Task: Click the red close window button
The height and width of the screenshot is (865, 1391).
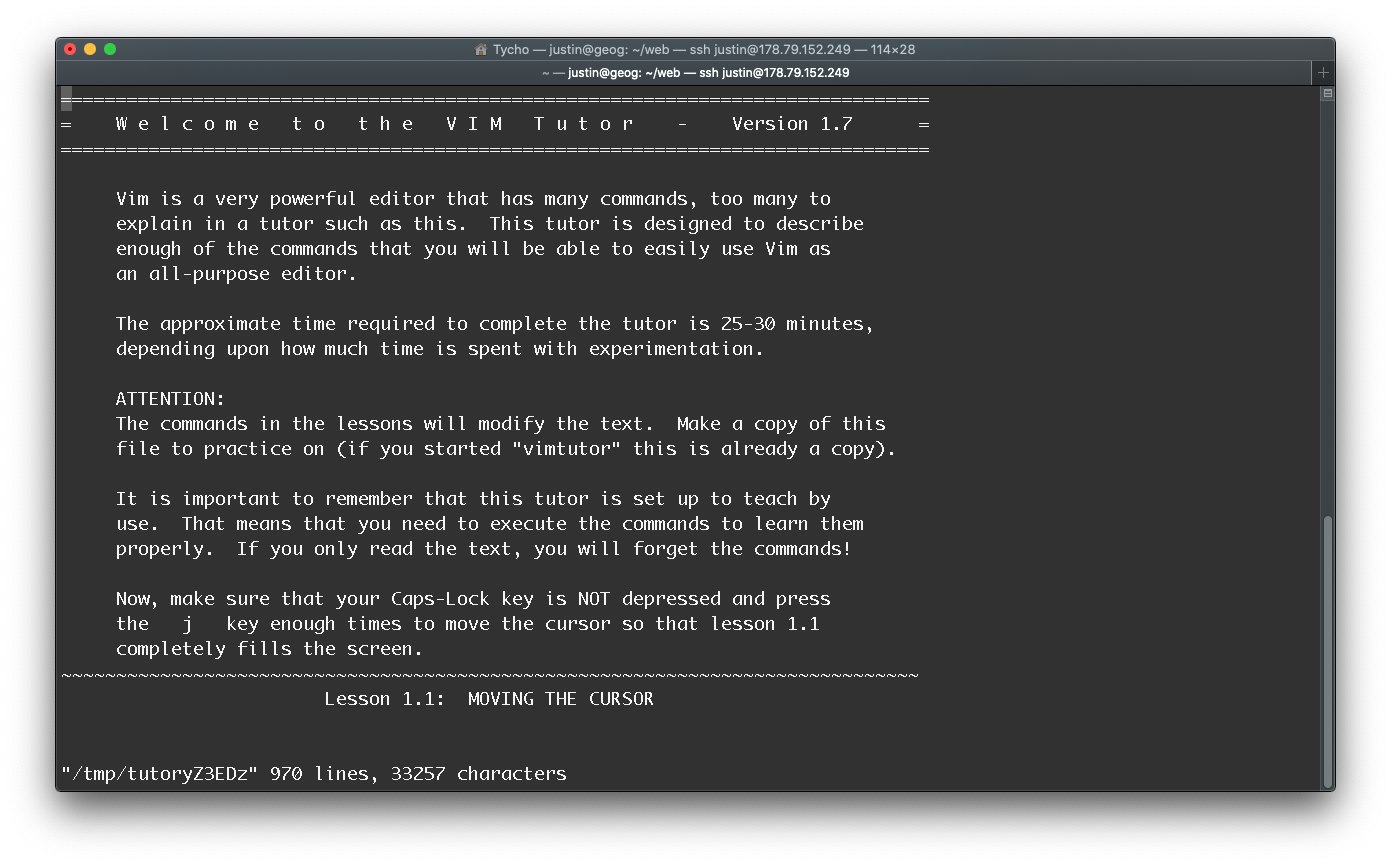Action: (x=70, y=49)
